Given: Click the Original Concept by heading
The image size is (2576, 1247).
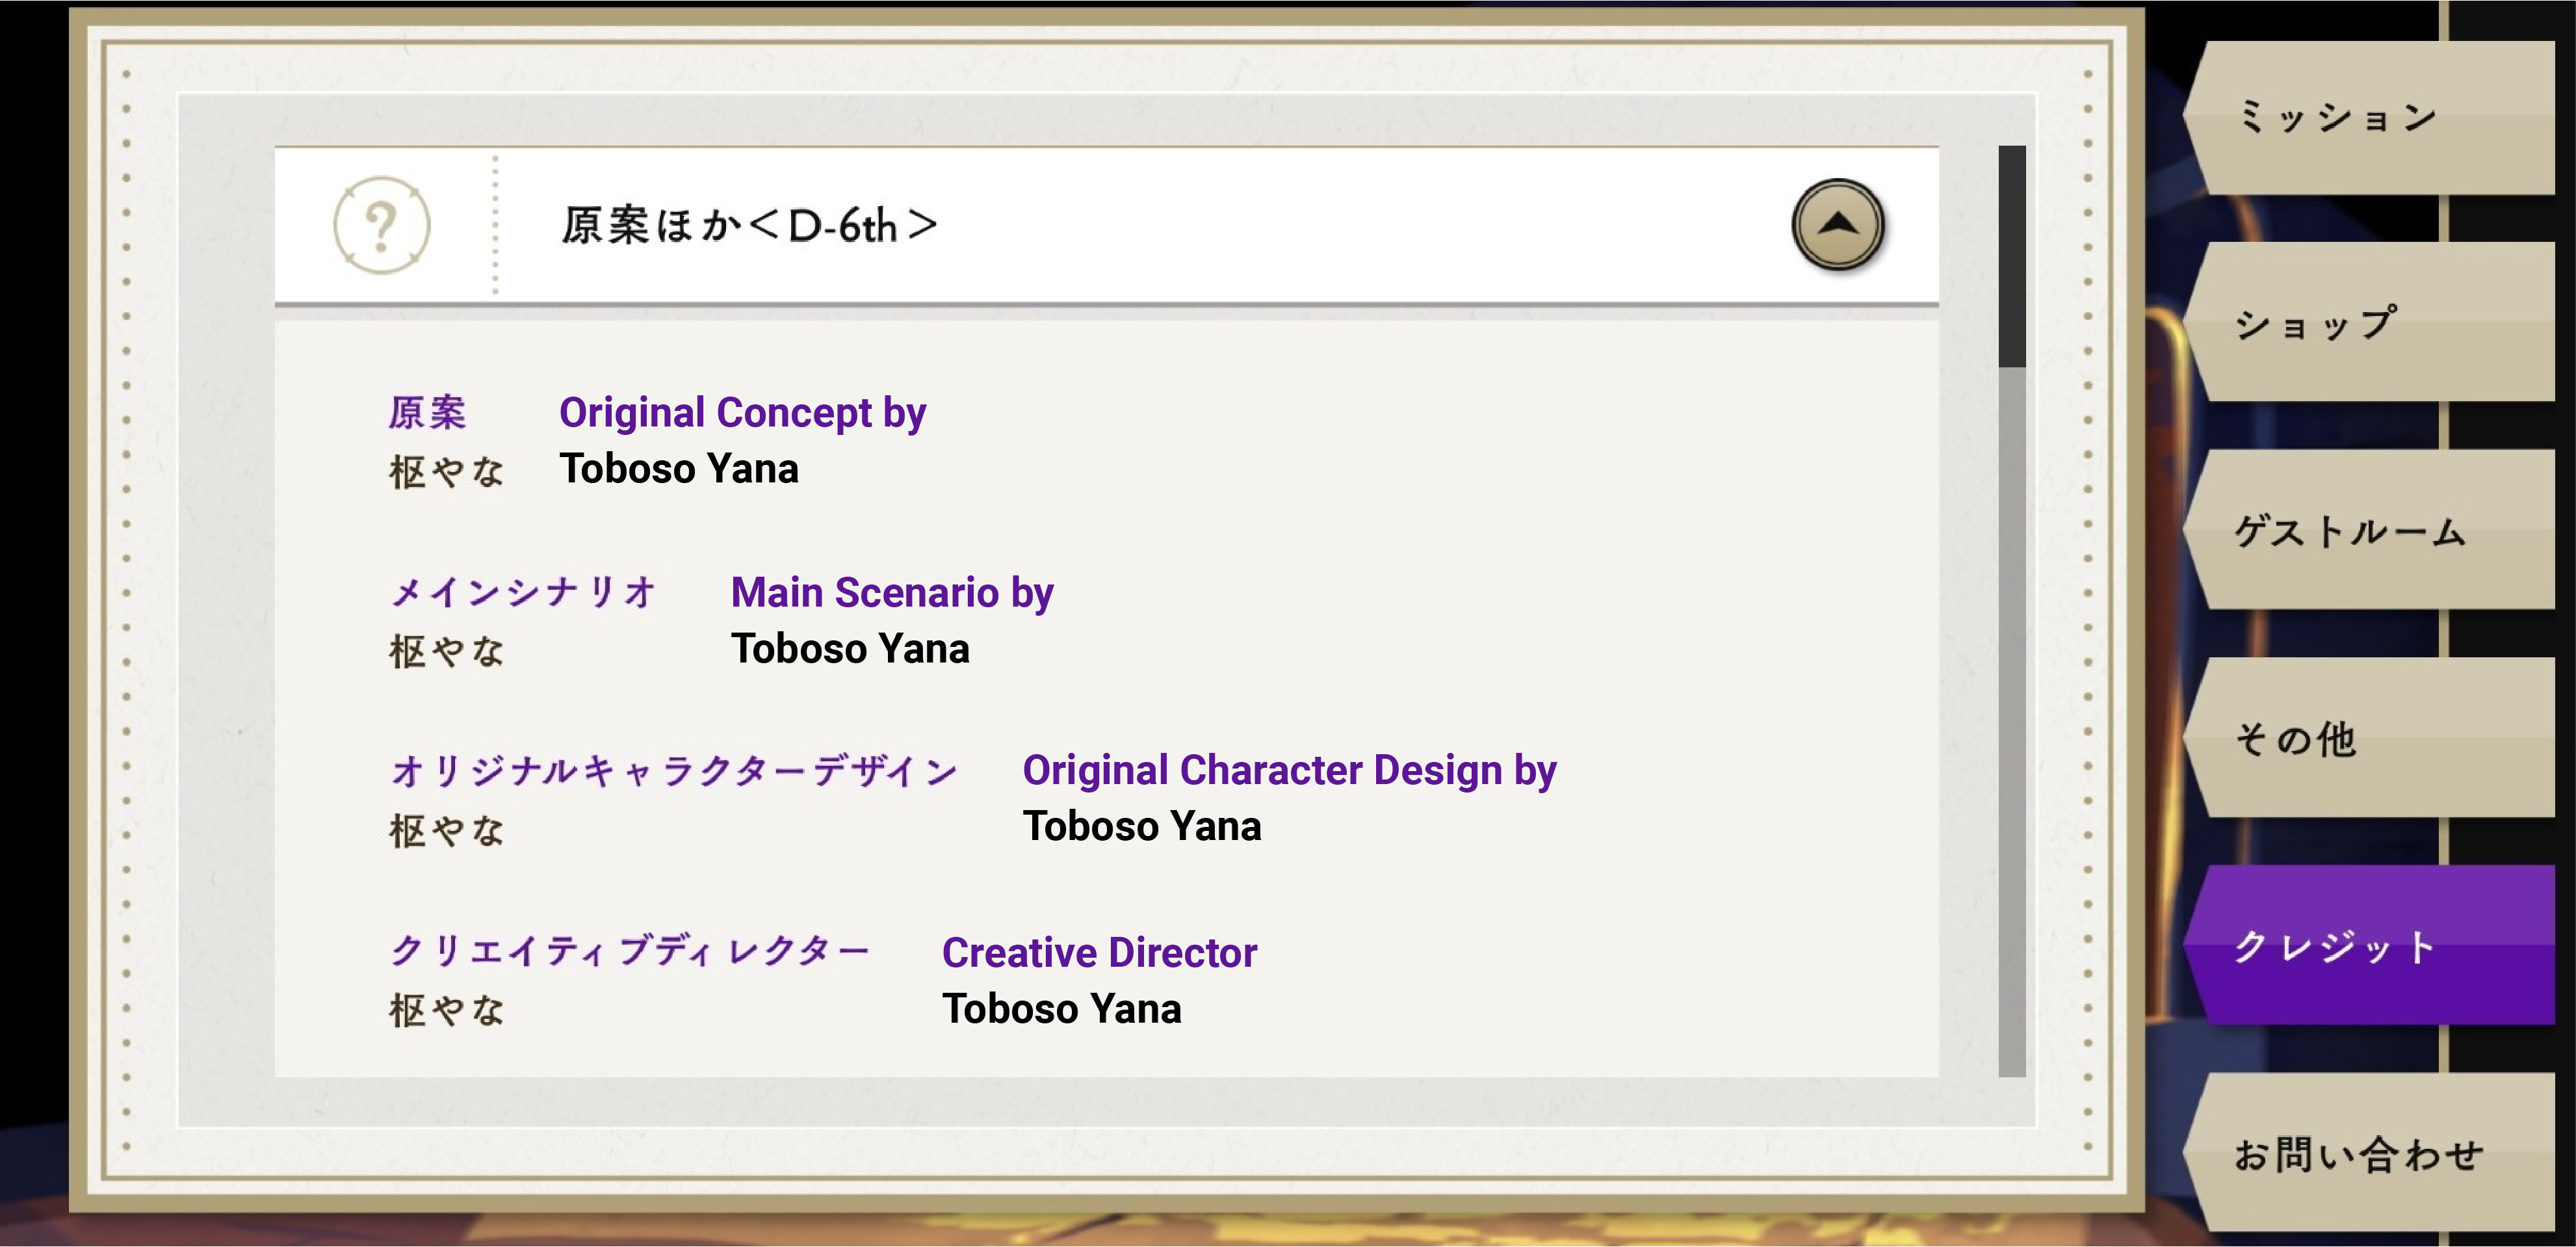Looking at the screenshot, I should pos(742,413).
